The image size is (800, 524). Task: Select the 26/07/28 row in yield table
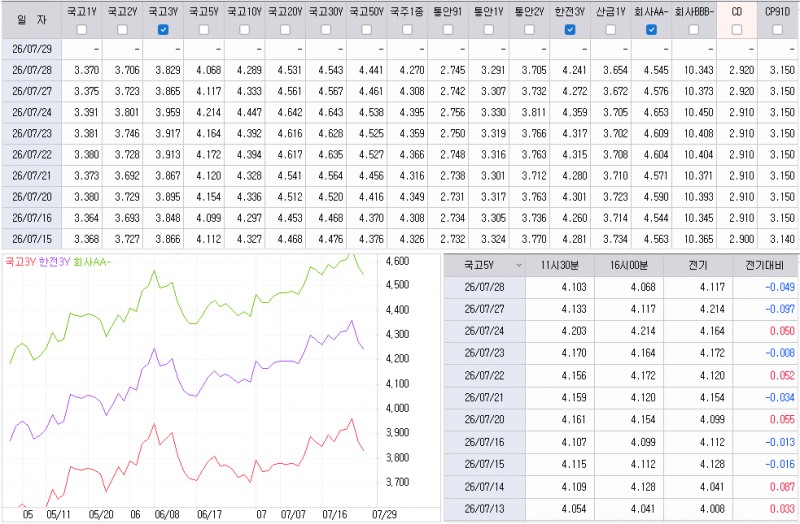[400, 70]
